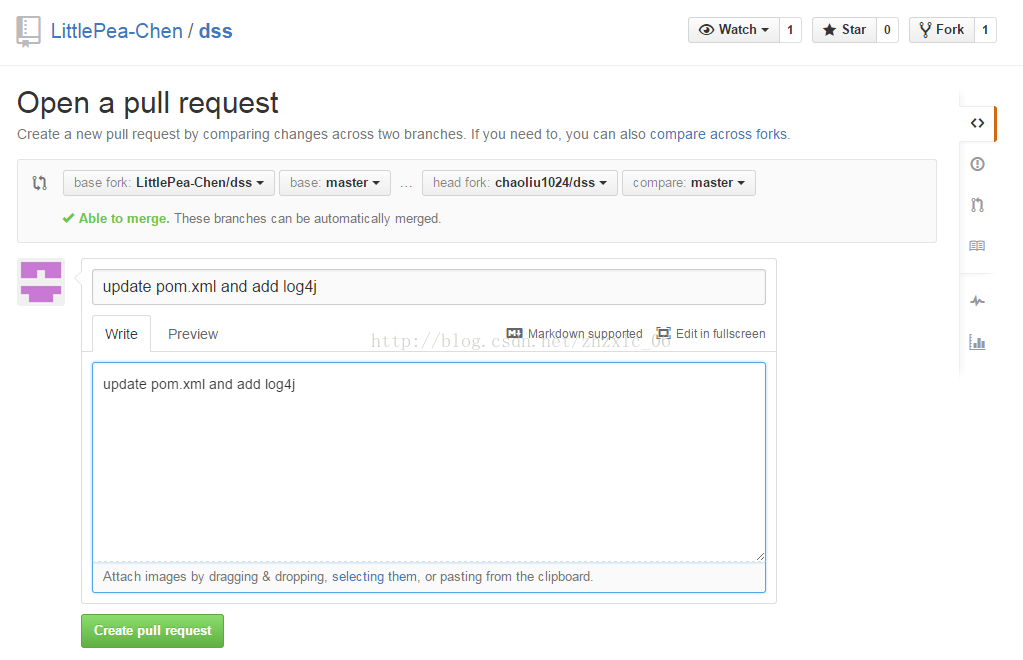Click the repository book icon

tap(28, 31)
